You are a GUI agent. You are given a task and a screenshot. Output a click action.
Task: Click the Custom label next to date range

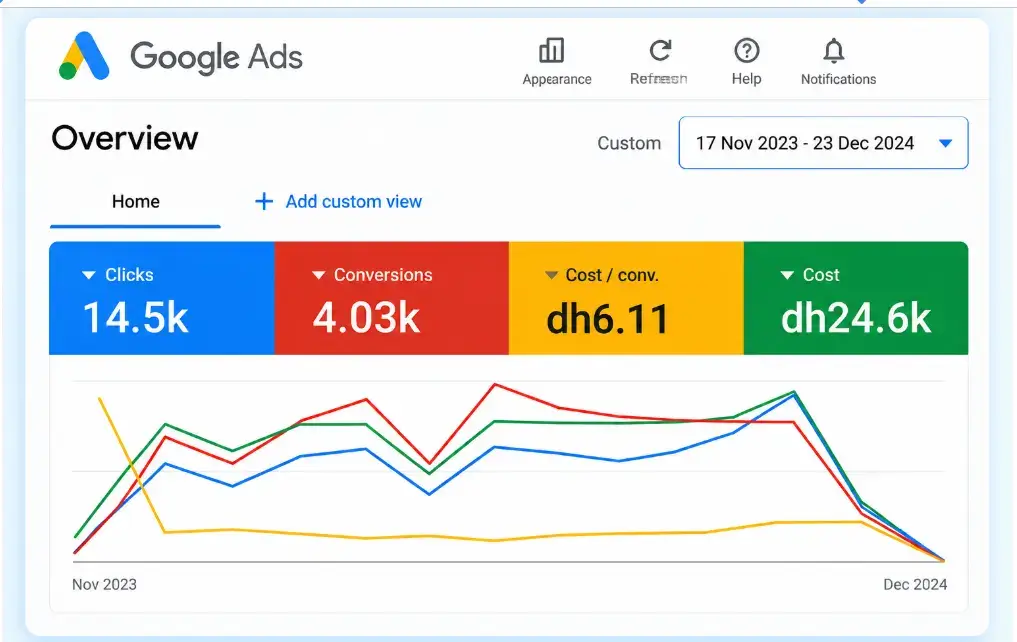tap(629, 143)
